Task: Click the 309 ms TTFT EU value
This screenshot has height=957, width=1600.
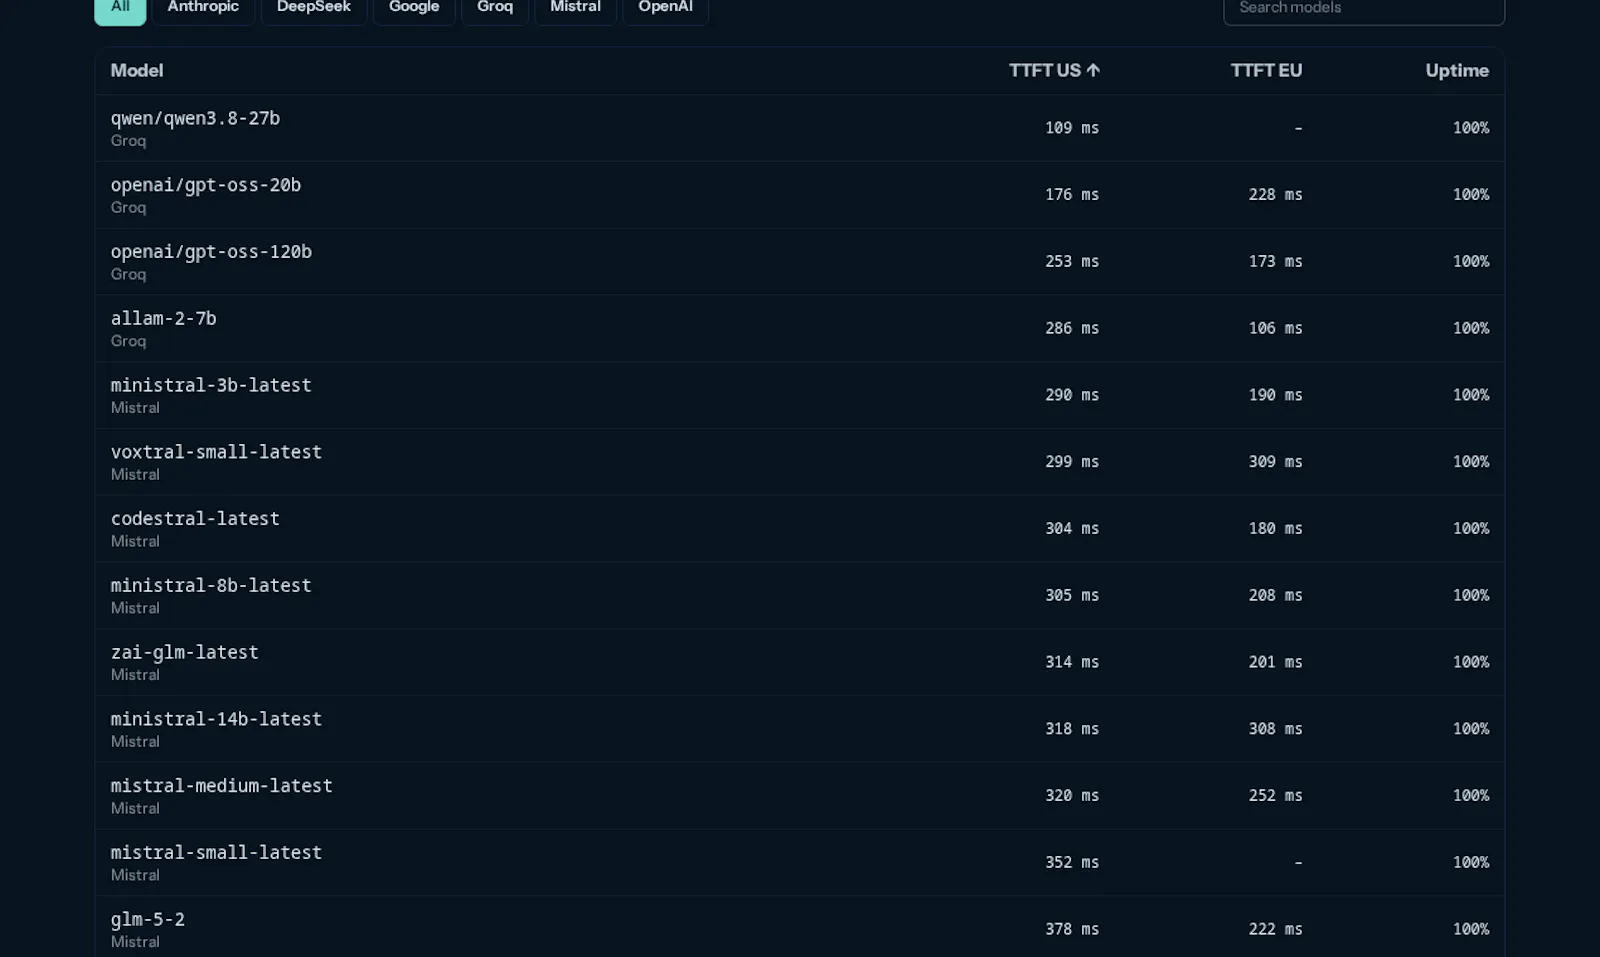Action: point(1275,462)
